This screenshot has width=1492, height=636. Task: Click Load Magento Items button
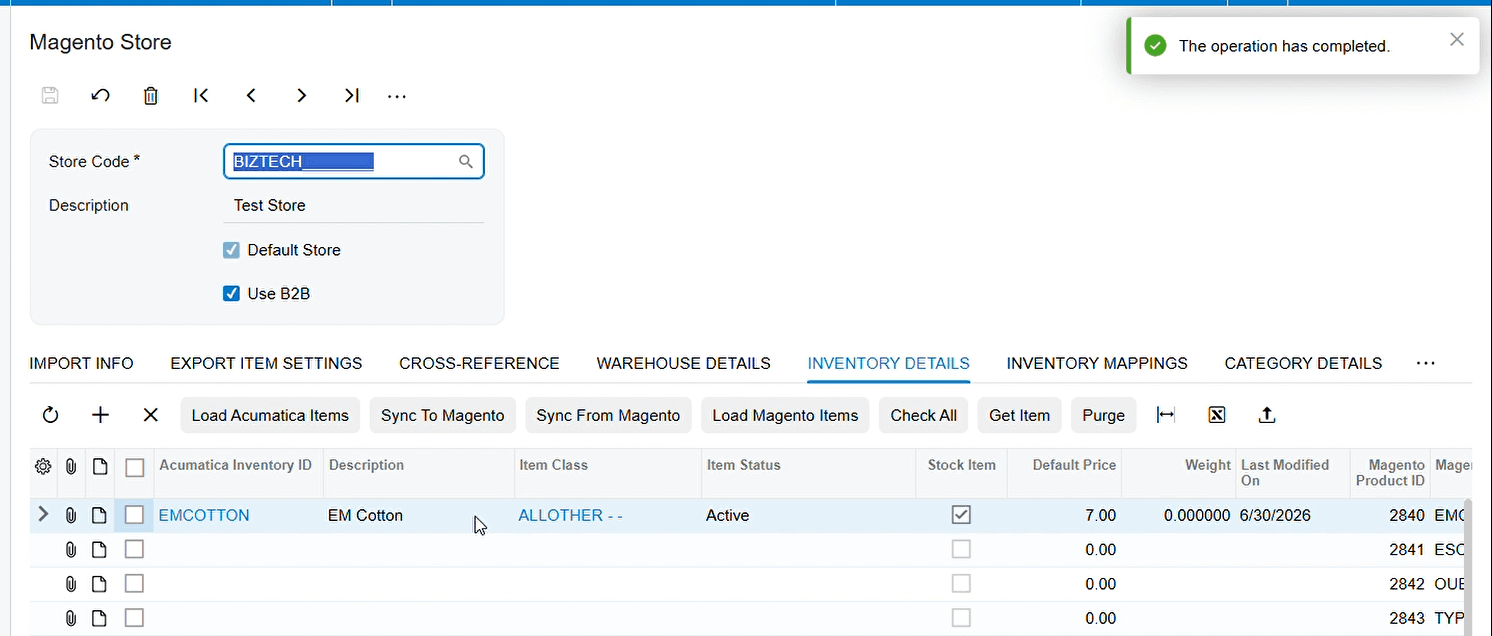(x=785, y=416)
